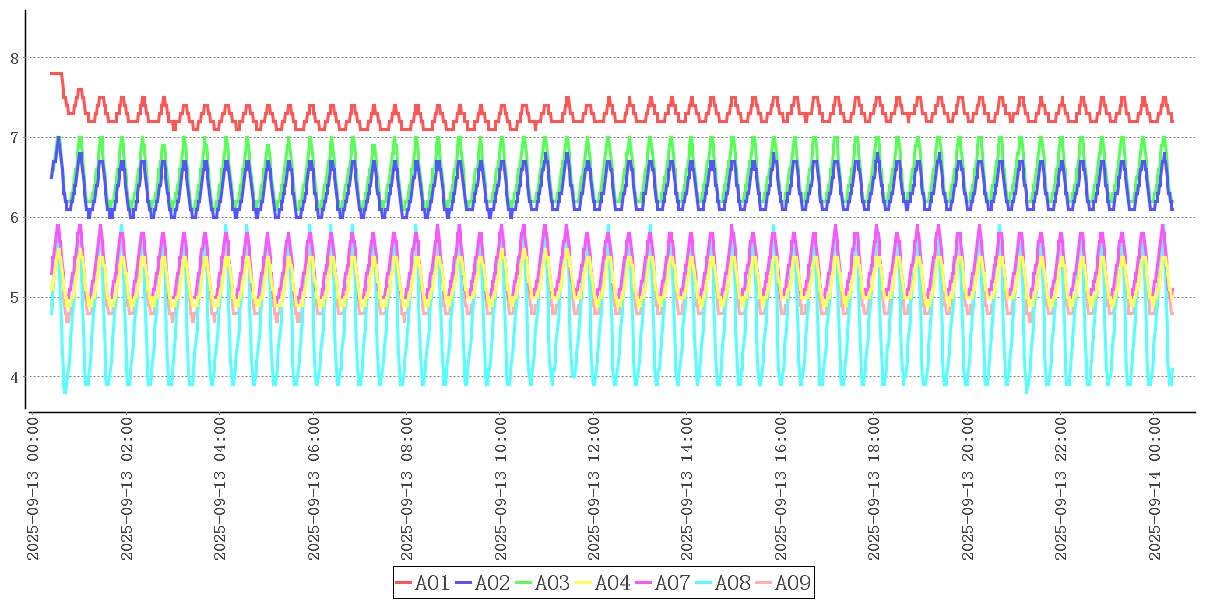Select the yellow A04 legend line swatch
Viewport: 1207px width, 600px height.
tap(584, 583)
